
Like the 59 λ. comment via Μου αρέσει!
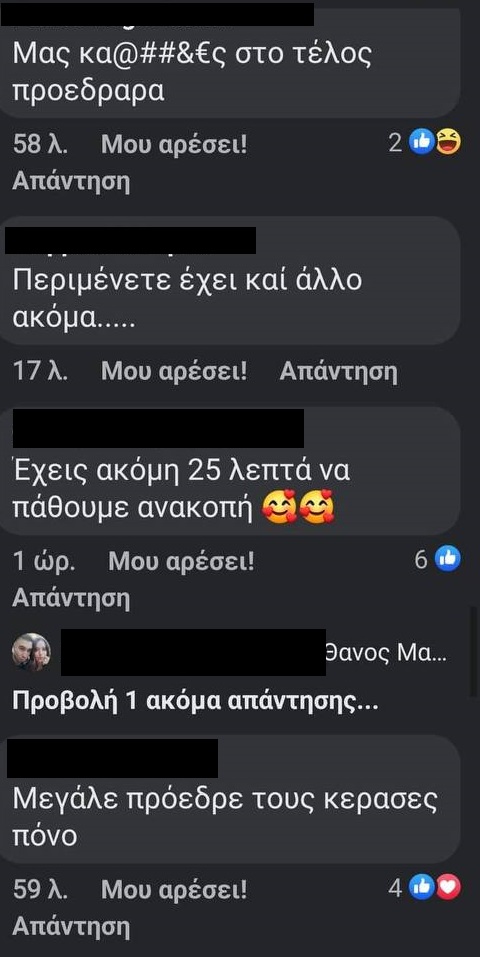[174, 890]
